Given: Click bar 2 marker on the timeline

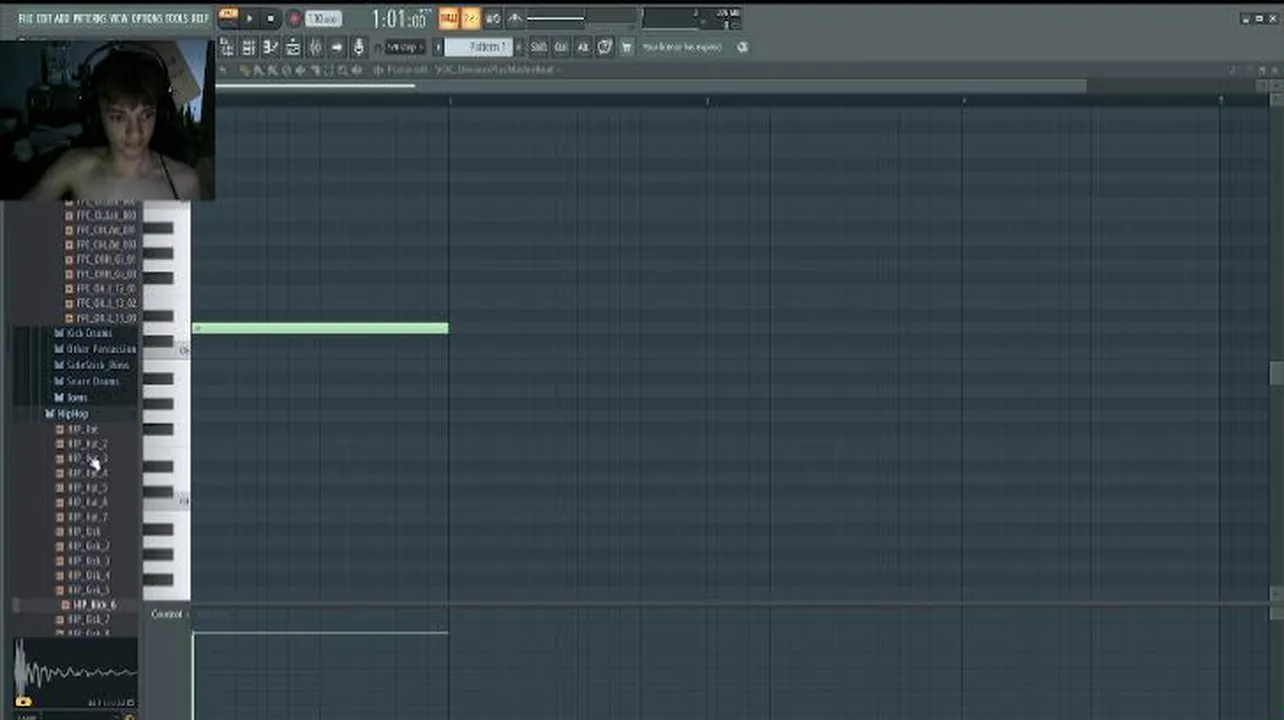Looking at the screenshot, I should point(449,101).
